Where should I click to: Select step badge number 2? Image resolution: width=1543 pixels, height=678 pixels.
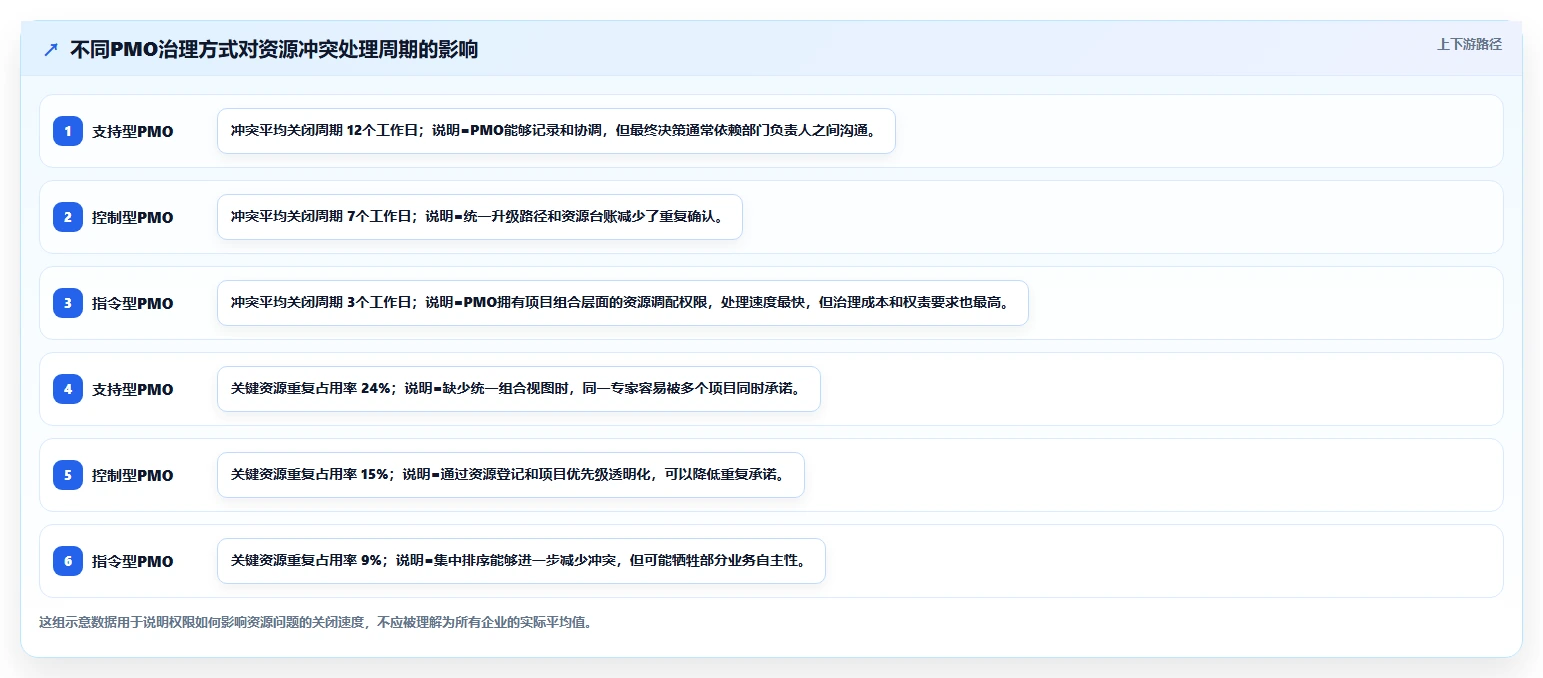pyautogui.click(x=68, y=217)
